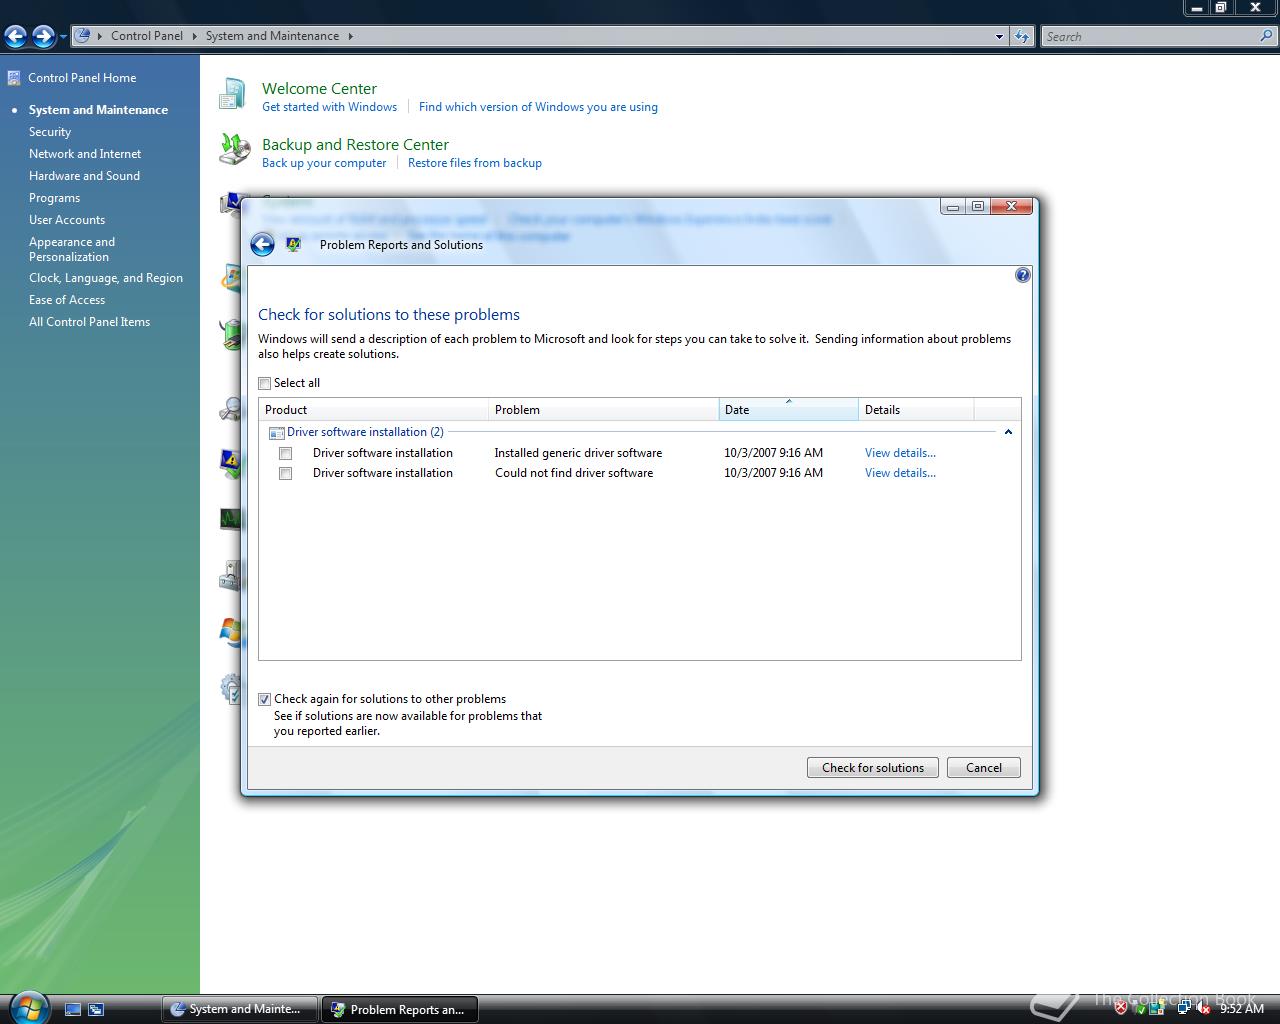The width and height of the screenshot is (1280, 1024).
Task: Click the Driver software installation group icon
Action: (276, 433)
